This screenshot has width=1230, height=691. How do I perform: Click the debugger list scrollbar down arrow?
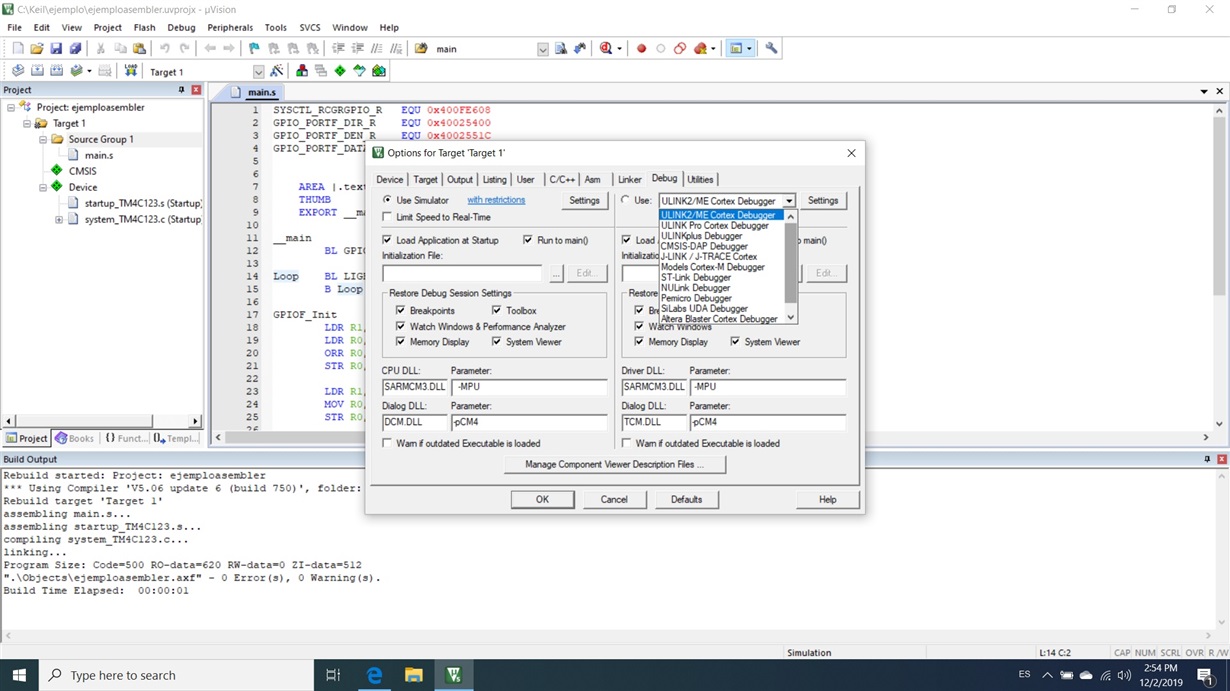point(791,317)
